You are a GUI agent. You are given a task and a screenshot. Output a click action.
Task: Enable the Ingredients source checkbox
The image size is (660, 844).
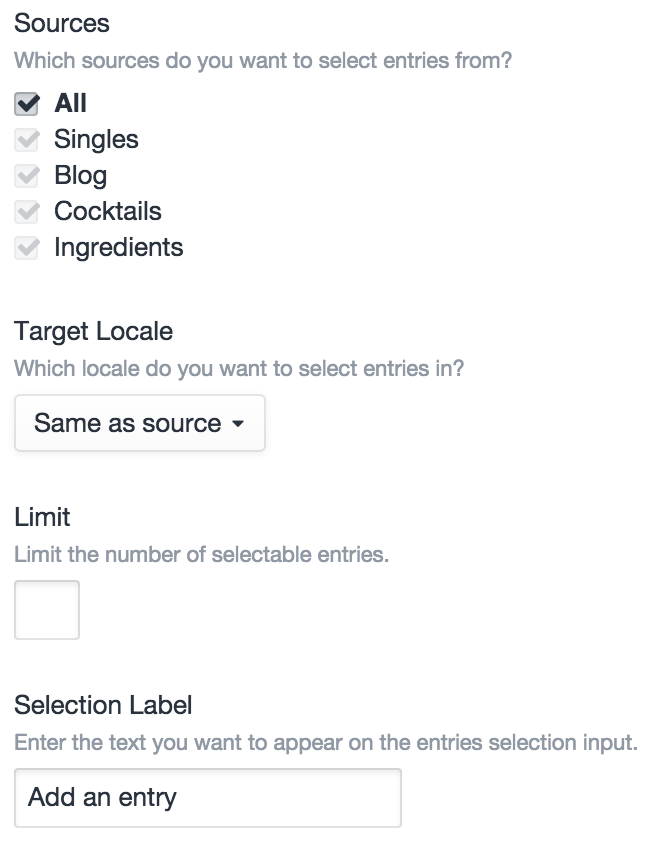coord(26,247)
